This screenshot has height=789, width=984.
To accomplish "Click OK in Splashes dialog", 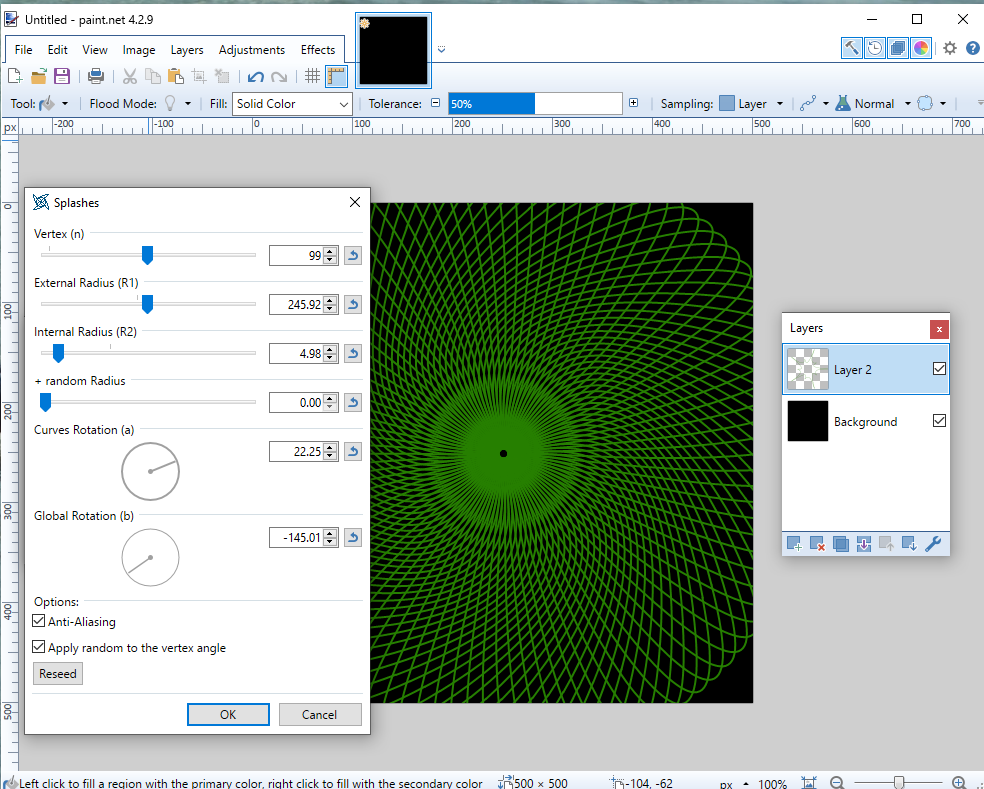I will click(228, 714).
